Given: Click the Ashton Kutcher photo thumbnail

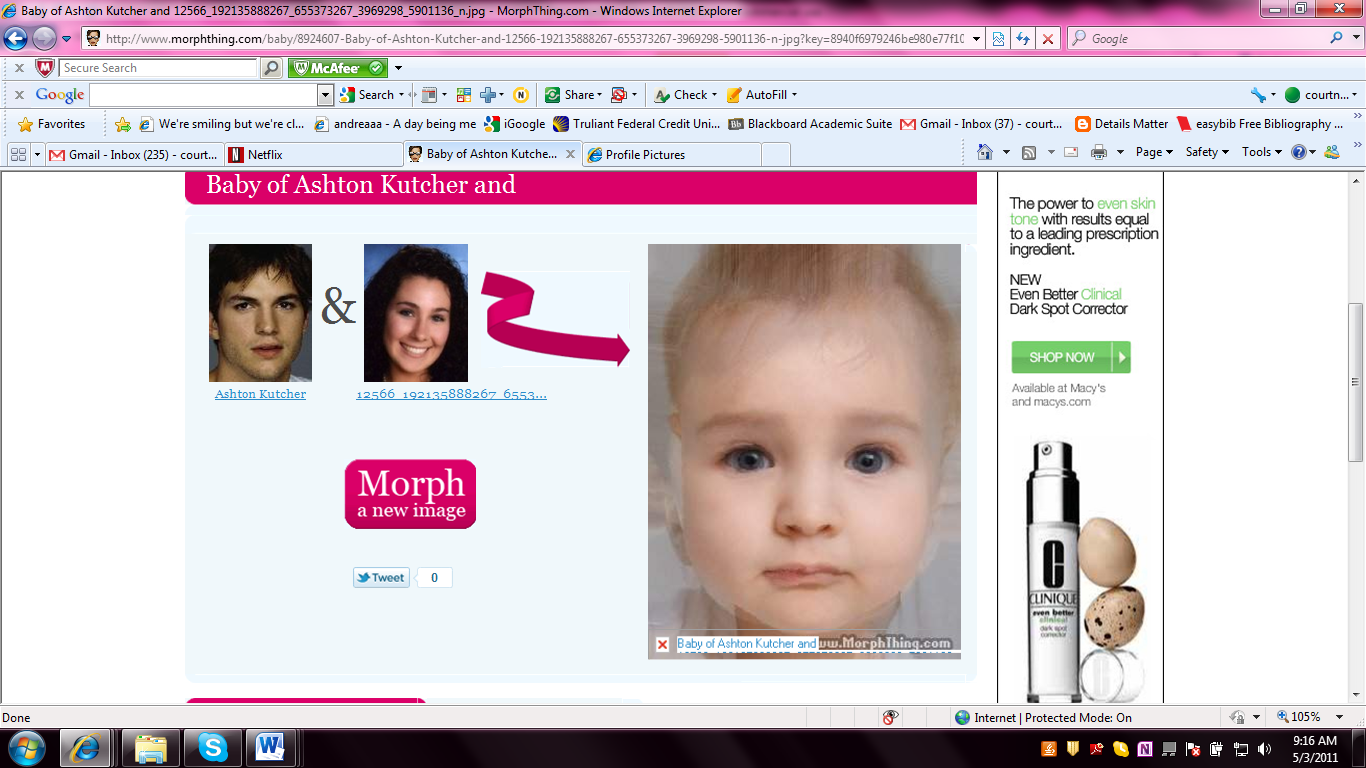Looking at the screenshot, I should [260, 313].
